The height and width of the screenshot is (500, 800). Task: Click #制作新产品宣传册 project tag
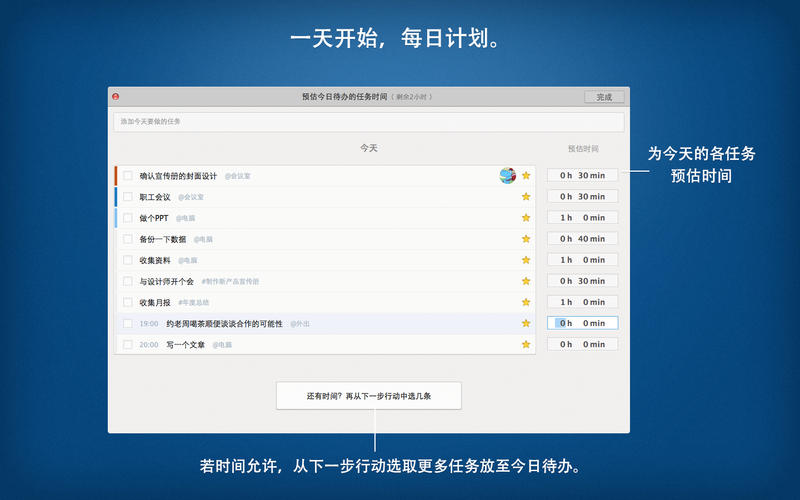230,282
